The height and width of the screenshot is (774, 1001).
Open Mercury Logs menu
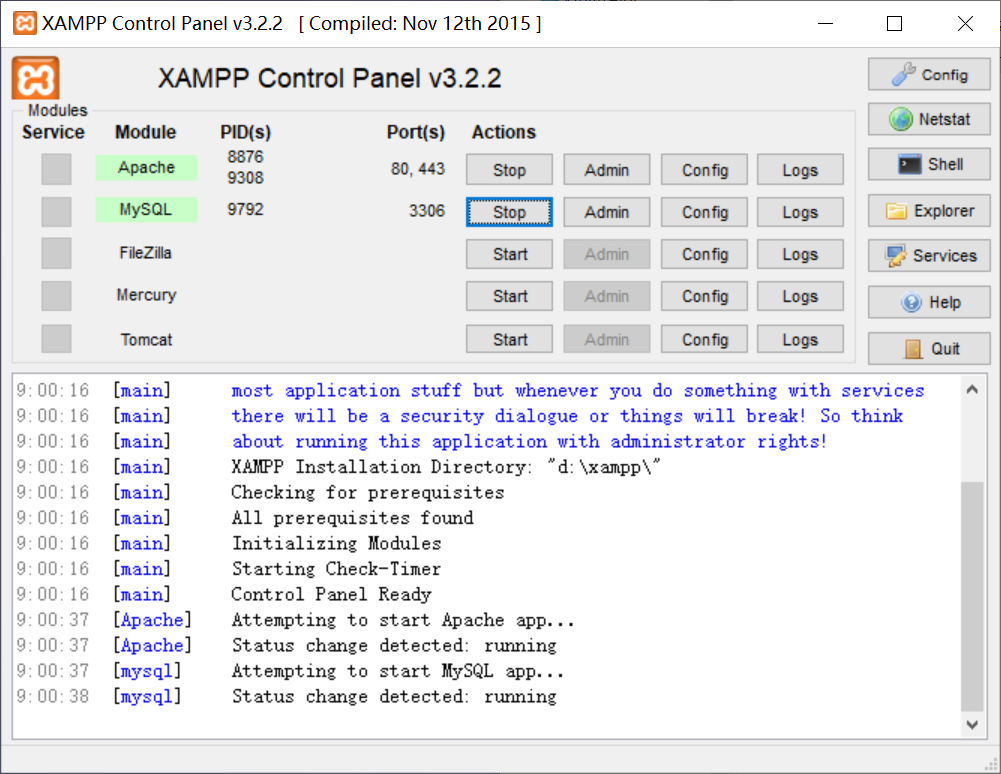tap(801, 296)
